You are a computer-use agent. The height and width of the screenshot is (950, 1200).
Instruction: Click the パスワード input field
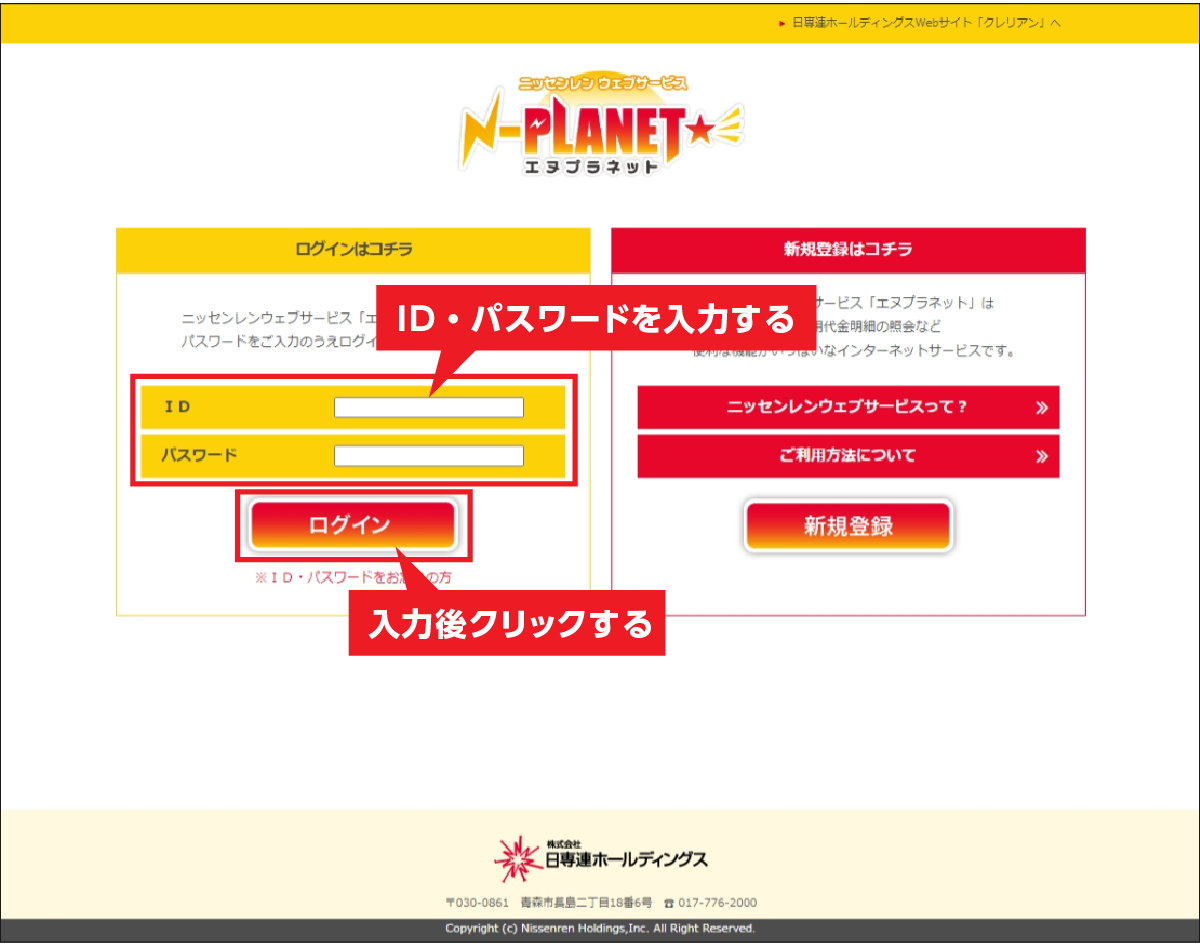point(429,456)
